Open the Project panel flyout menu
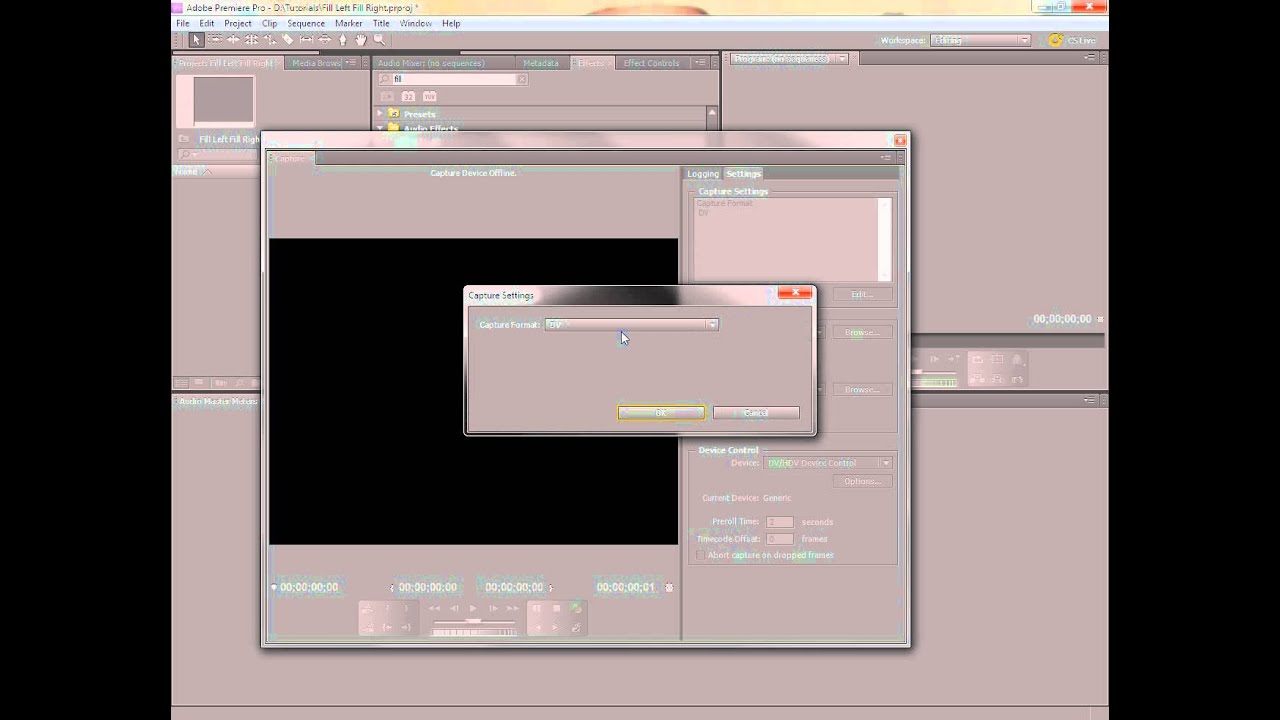 coord(352,63)
